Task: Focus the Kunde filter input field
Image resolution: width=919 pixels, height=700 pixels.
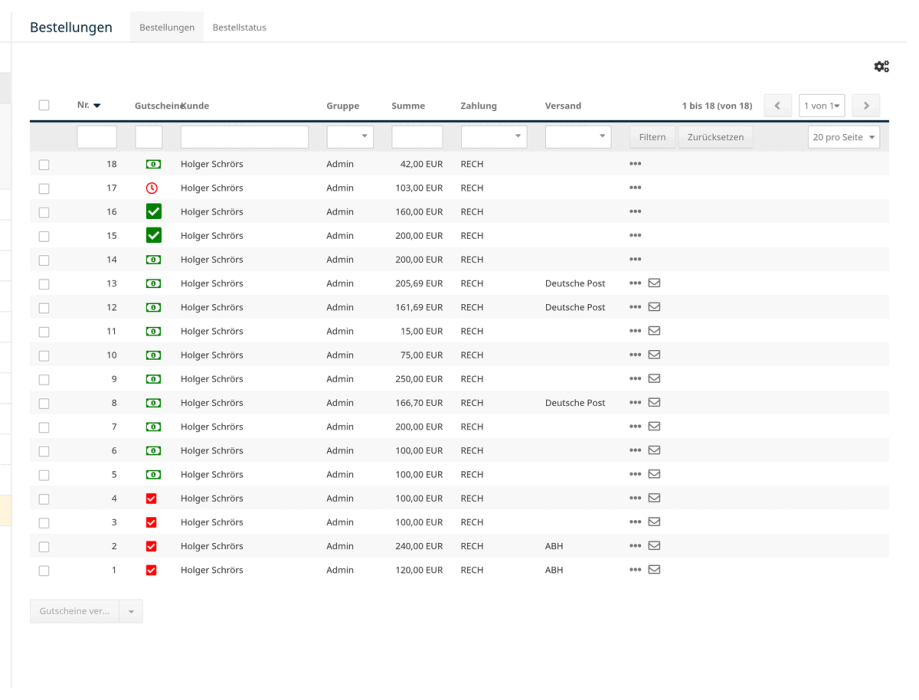Action: [x=244, y=137]
